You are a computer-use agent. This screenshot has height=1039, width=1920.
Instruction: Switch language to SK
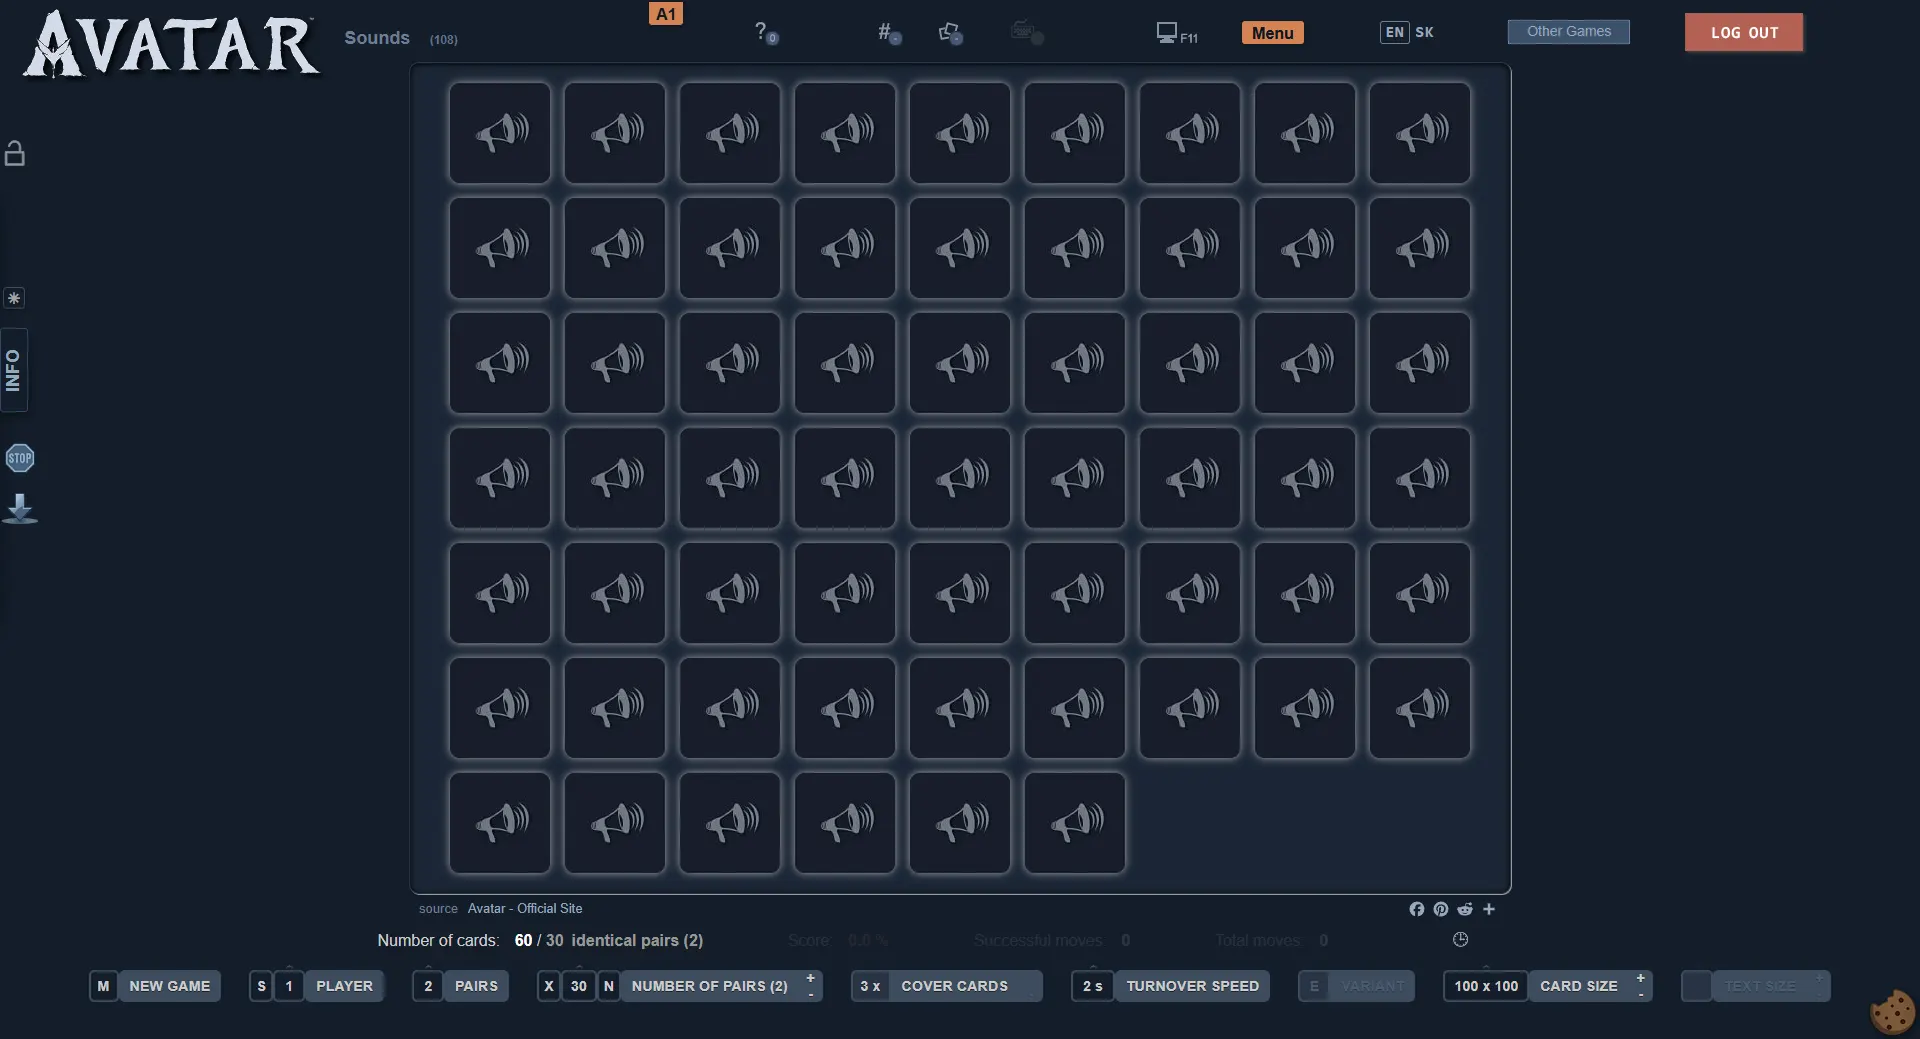pos(1424,32)
